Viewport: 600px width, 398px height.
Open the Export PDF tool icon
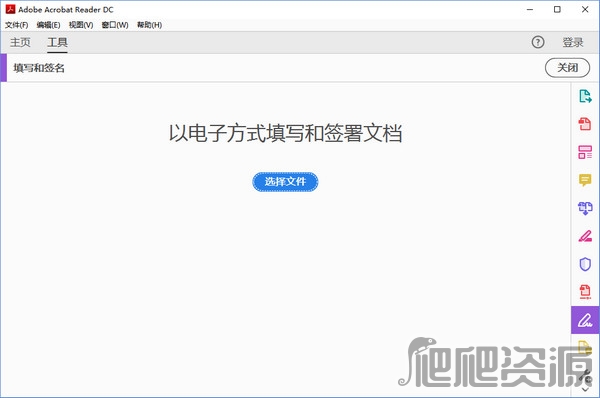(x=585, y=96)
